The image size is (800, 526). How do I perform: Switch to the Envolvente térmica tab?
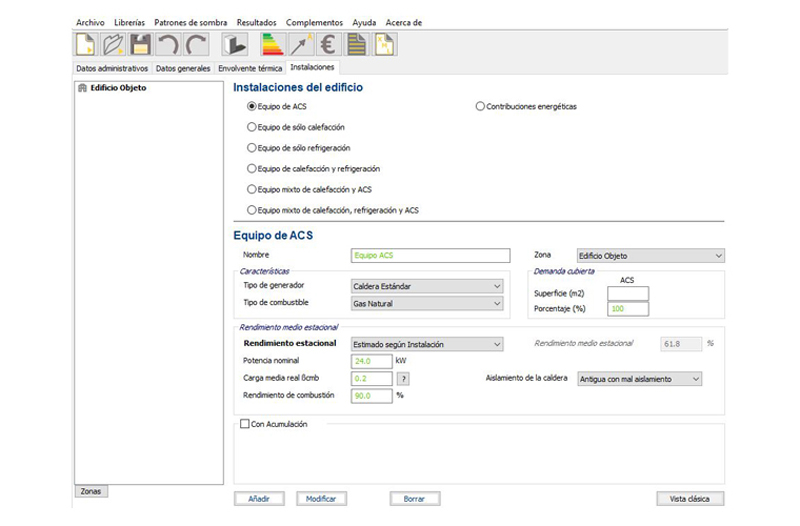coord(250,68)
